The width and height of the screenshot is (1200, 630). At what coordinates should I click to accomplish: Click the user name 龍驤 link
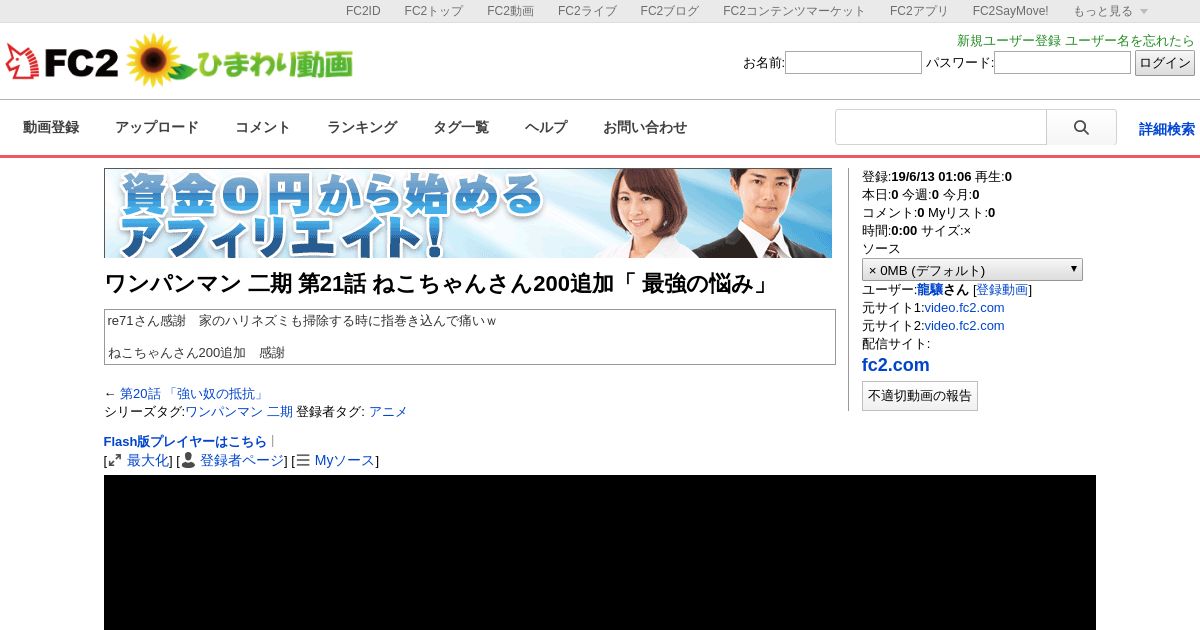click(930, 290)
